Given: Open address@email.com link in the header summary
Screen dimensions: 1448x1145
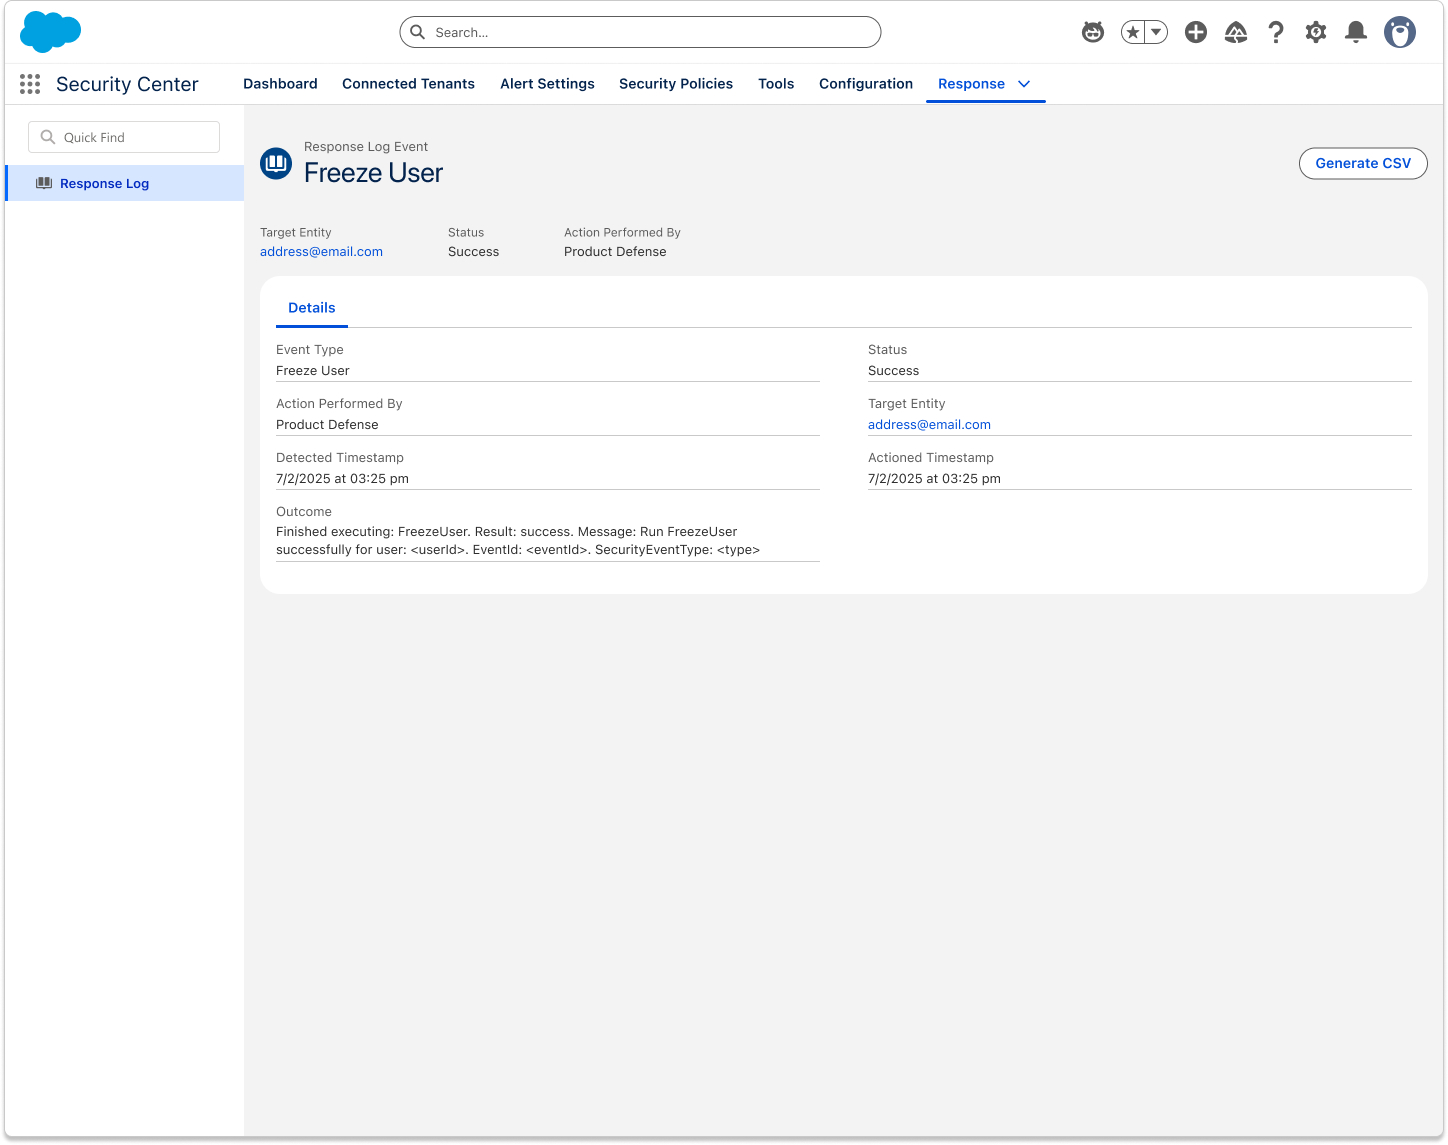Looking at the screenshot, I should click(321, 252).
